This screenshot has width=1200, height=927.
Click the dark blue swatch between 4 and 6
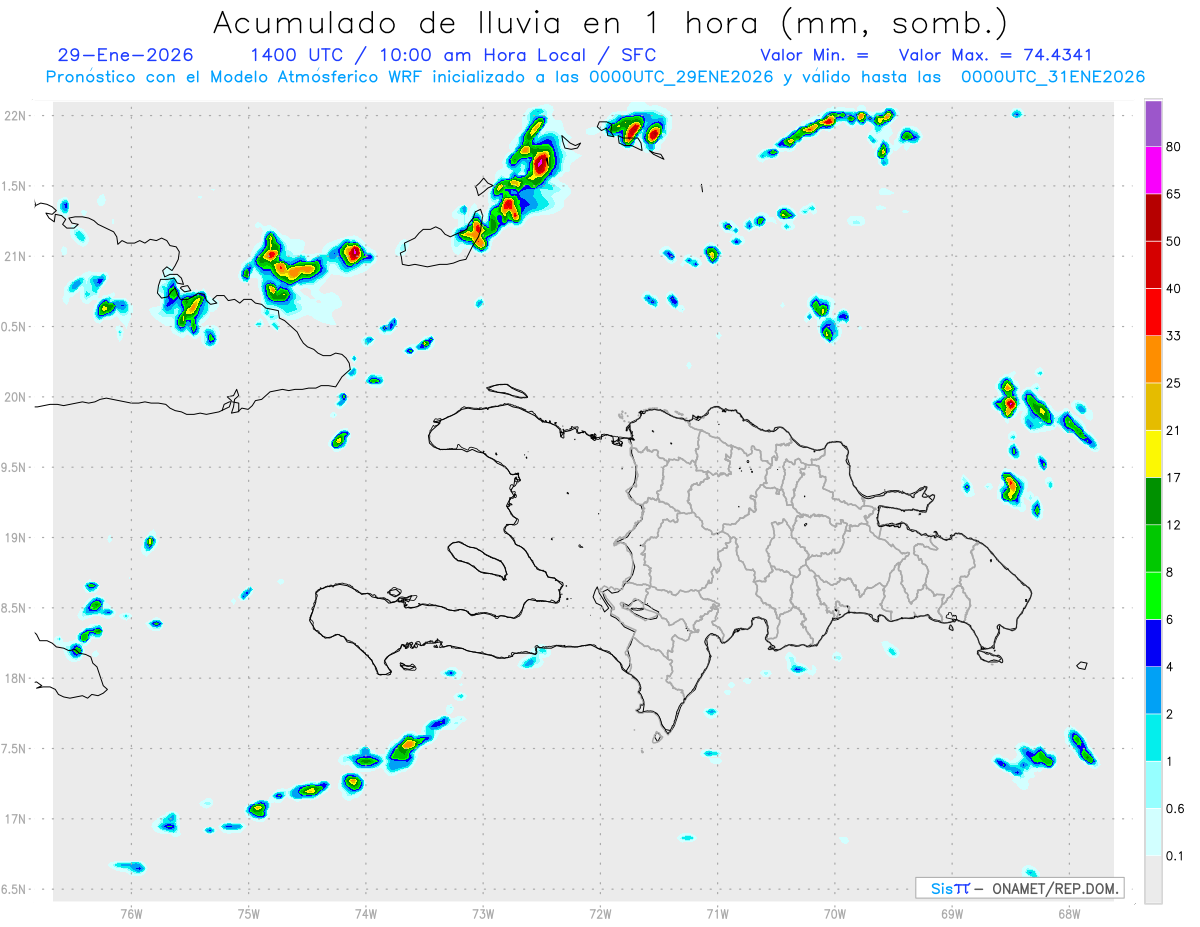pos(1153,643)
